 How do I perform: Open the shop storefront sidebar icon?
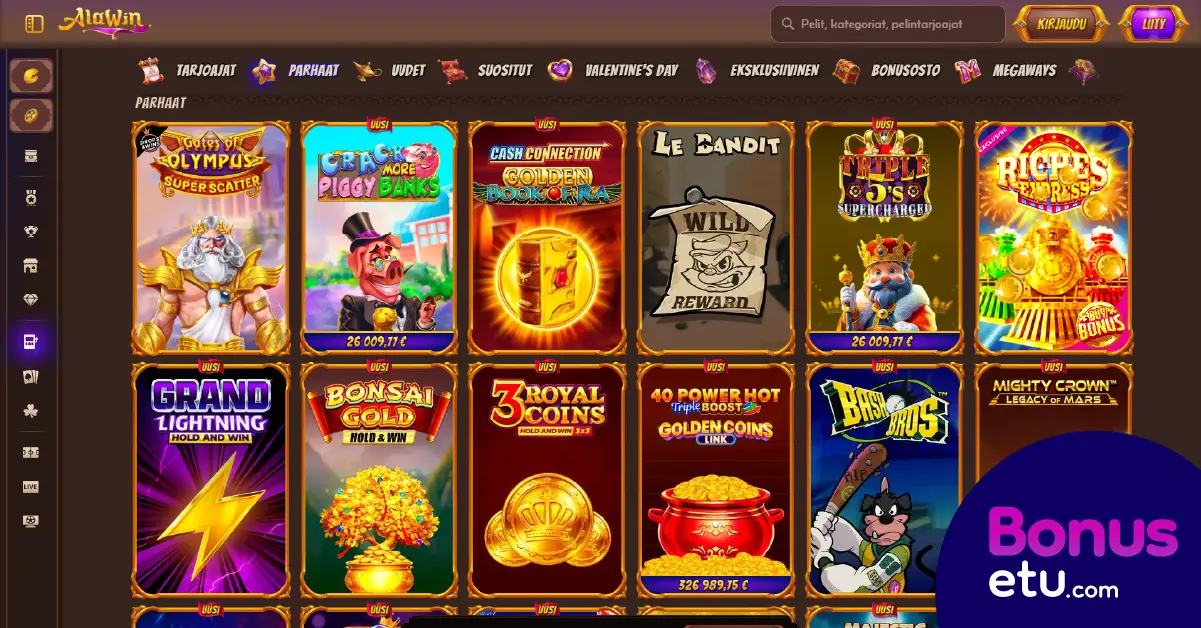(x=31, y=266)
